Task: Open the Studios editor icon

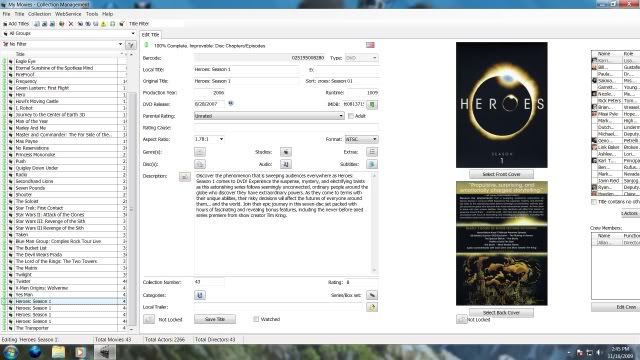Action: point(286,152)
